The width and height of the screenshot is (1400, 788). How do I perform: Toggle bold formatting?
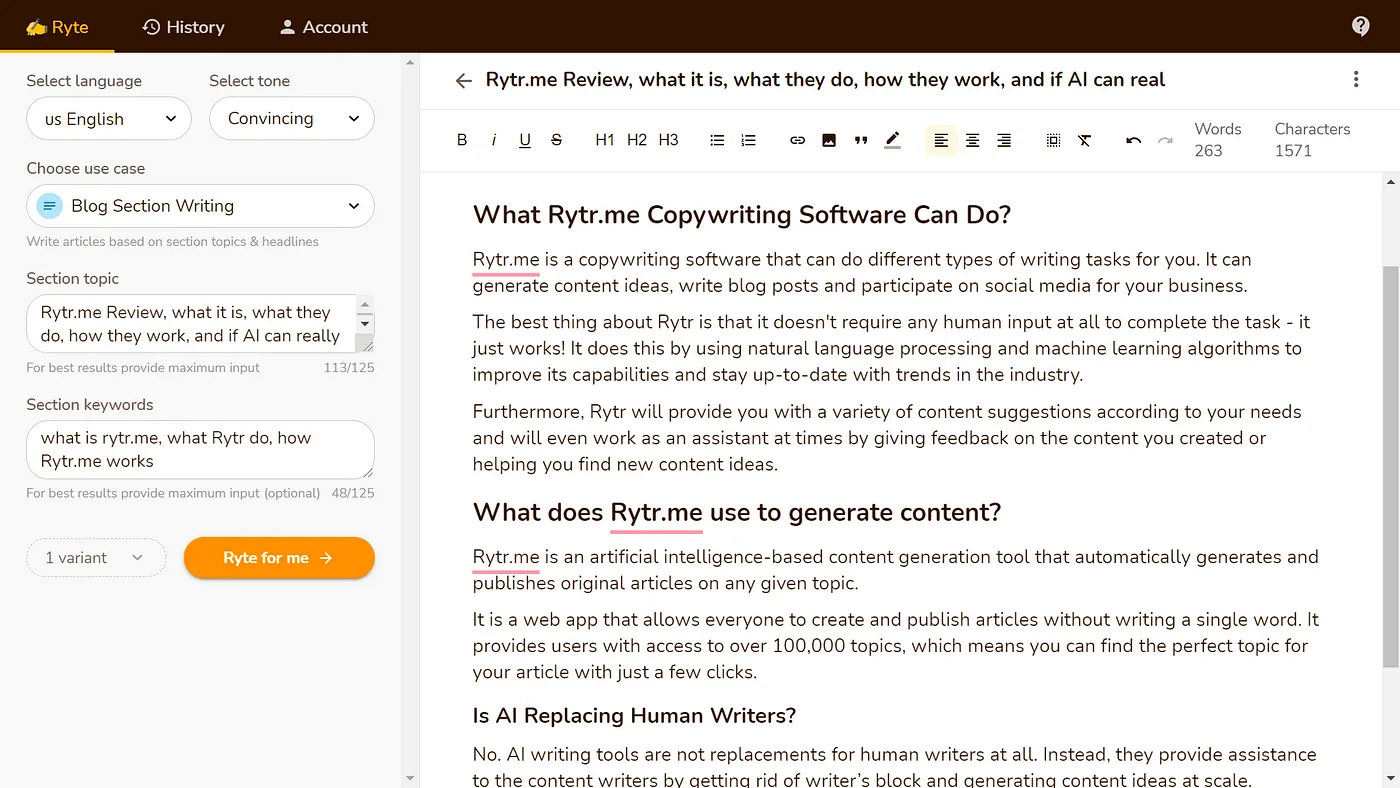(462, 140)
